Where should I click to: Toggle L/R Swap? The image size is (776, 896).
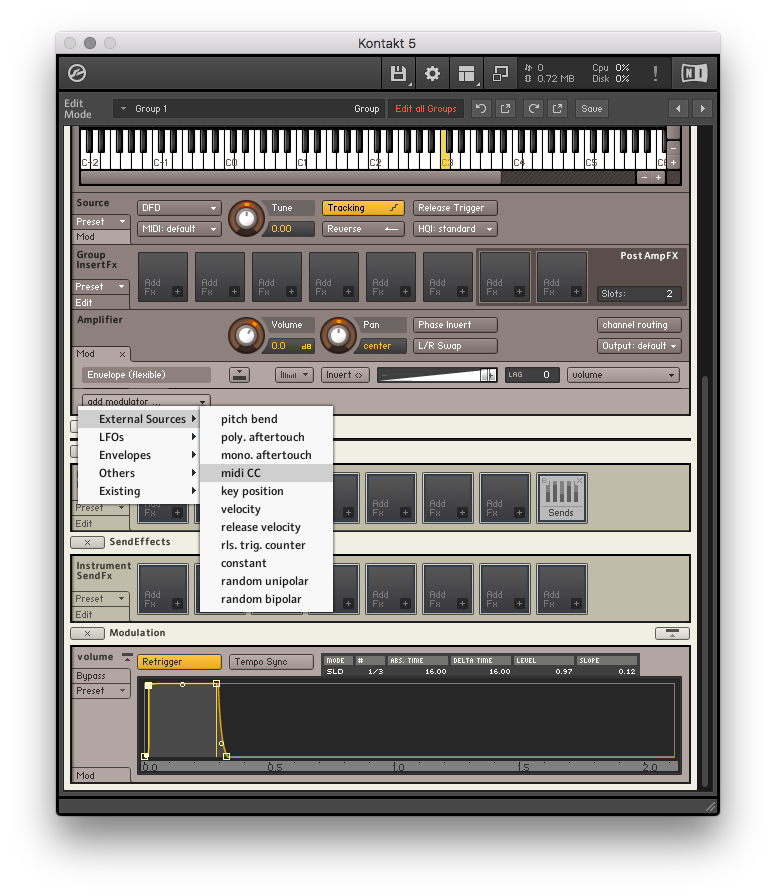[455, 346]
